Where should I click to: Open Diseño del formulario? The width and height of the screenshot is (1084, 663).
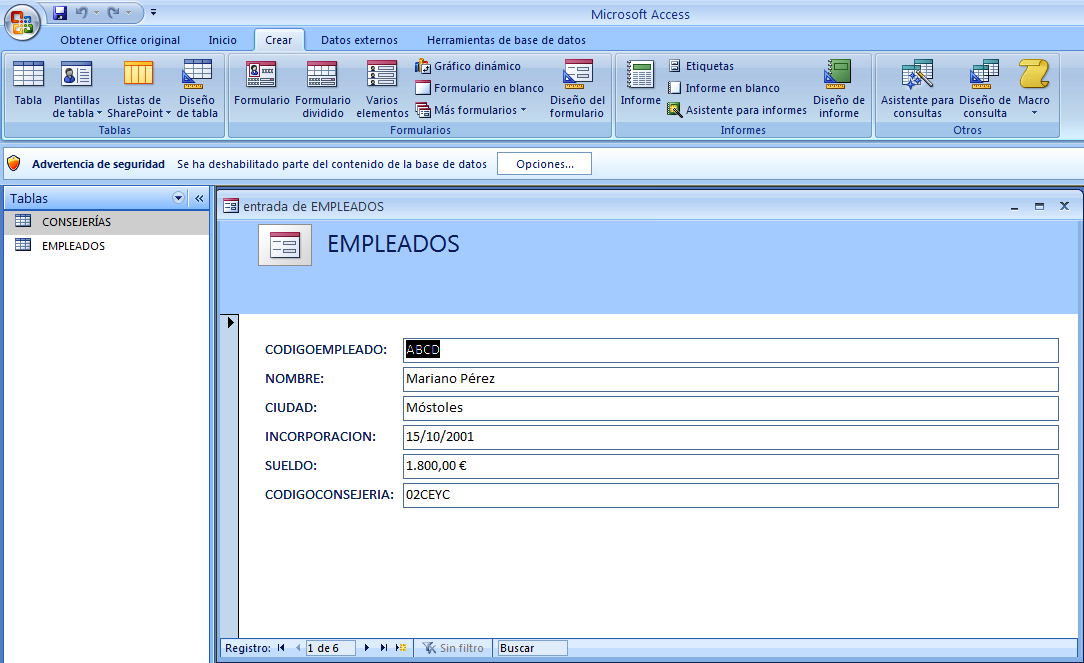577,87
